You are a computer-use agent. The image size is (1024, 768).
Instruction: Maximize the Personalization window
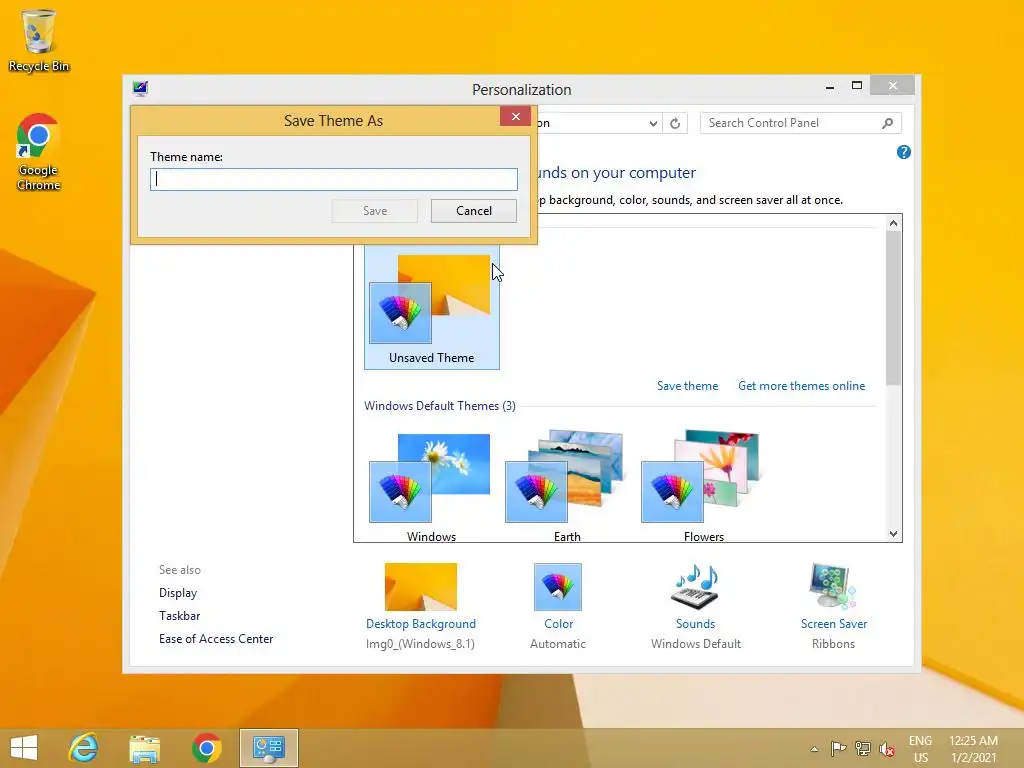(857, 86)
